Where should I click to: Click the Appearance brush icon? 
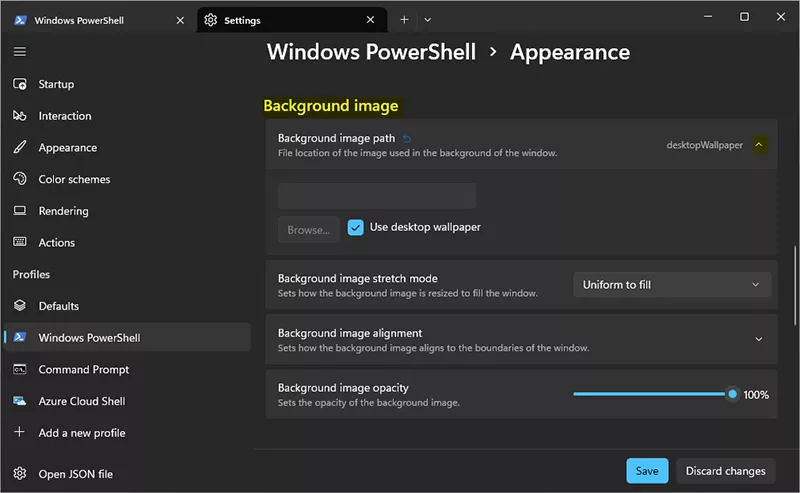point(19,147)
